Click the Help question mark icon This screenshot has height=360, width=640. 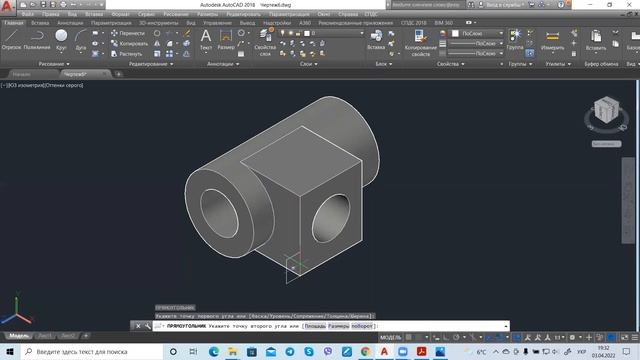click(x=561, y=4)
